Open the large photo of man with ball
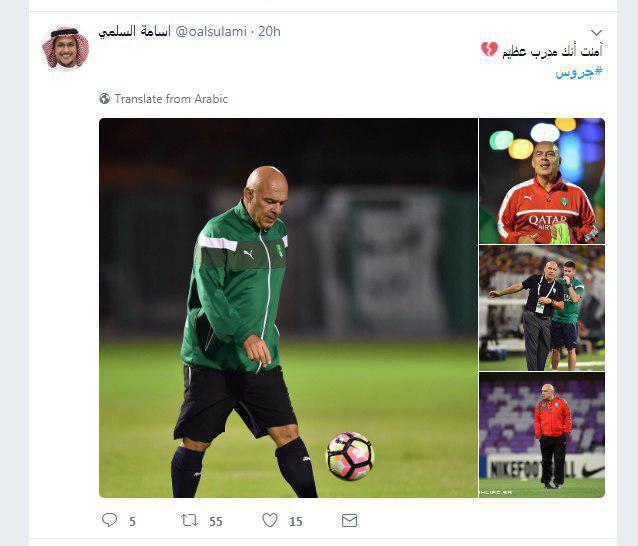 click(288, 308)
